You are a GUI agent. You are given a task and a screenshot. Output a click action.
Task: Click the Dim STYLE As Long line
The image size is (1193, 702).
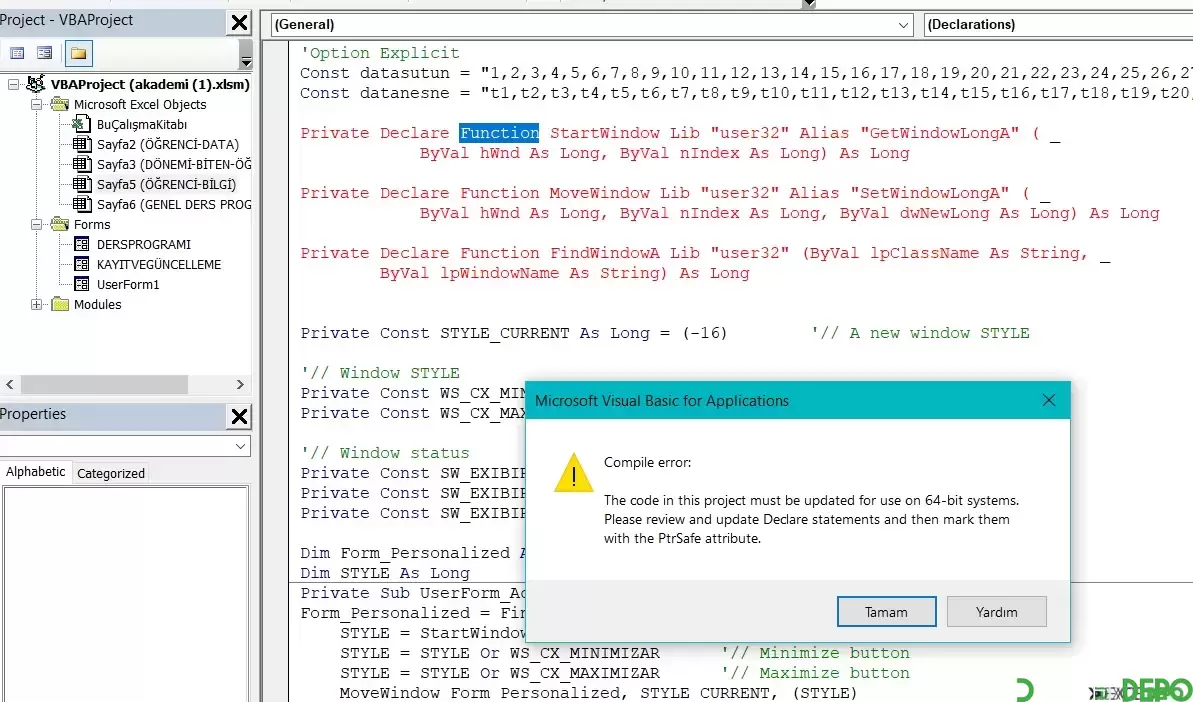tap(385, 573)
